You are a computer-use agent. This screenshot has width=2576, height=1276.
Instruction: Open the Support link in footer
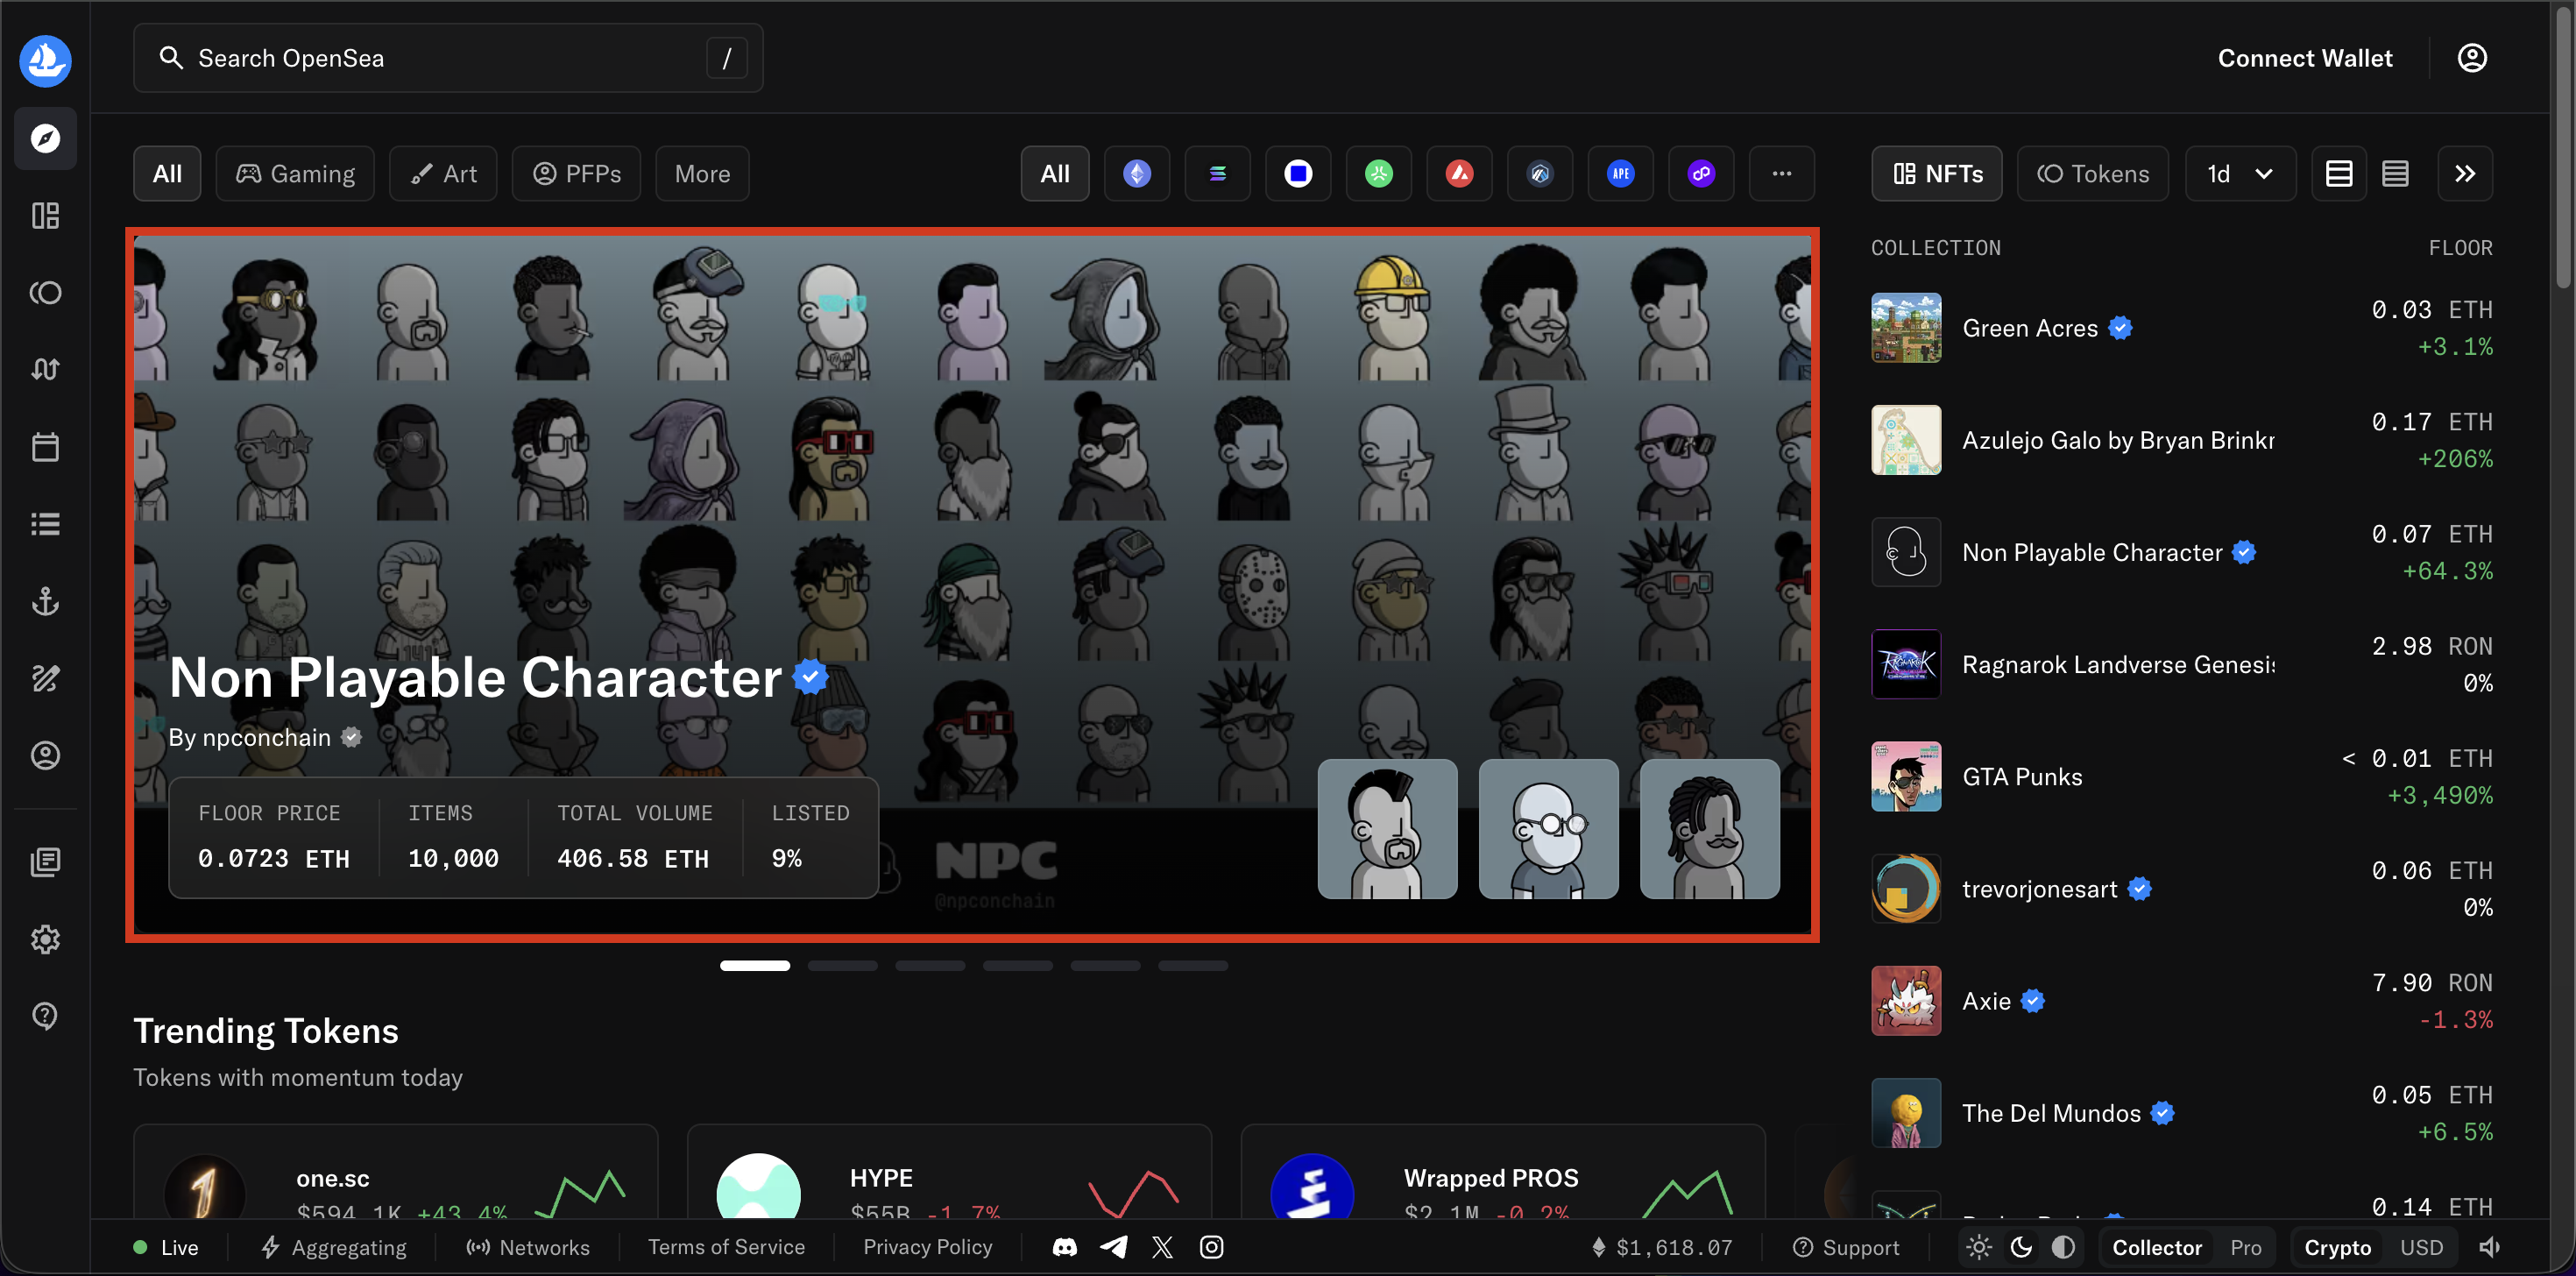click(x=1845, y=1247)
